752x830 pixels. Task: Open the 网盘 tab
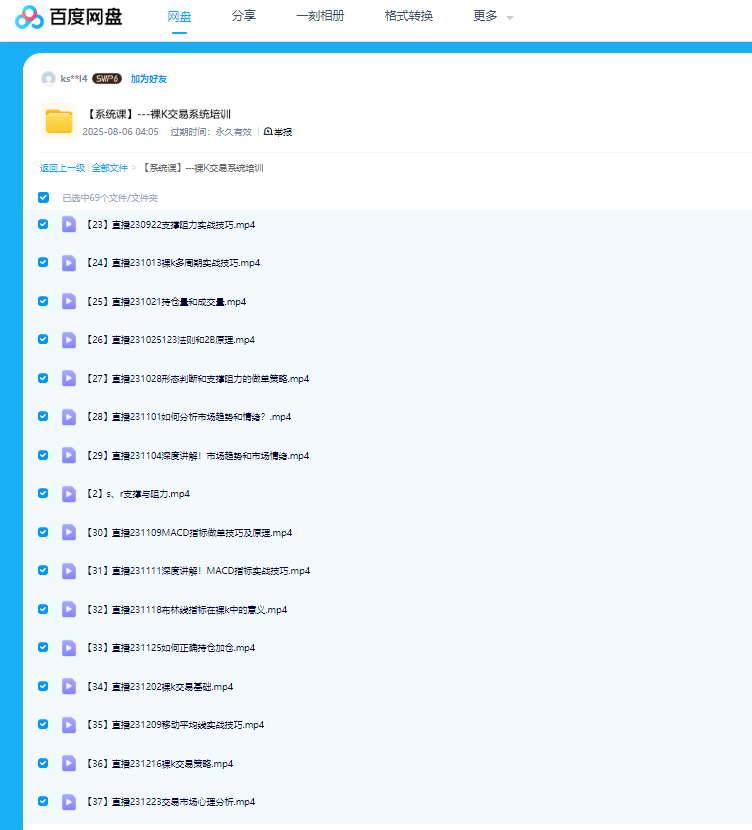click(x=179, y=16)
